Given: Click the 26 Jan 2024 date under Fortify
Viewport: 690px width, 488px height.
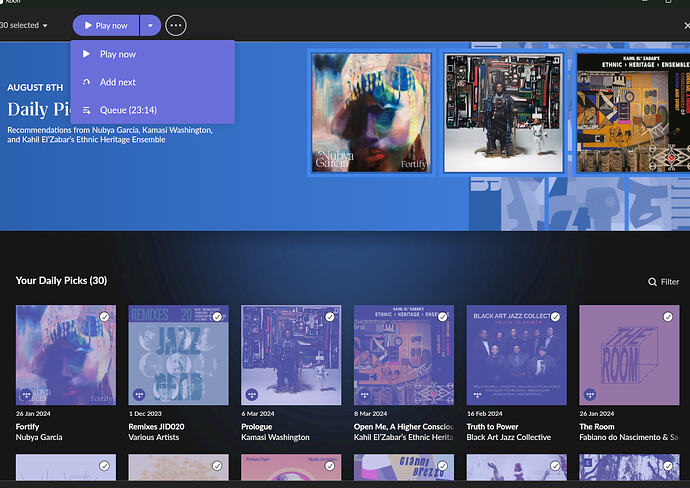Looking at the screenshot, I should tap(33, 414).
